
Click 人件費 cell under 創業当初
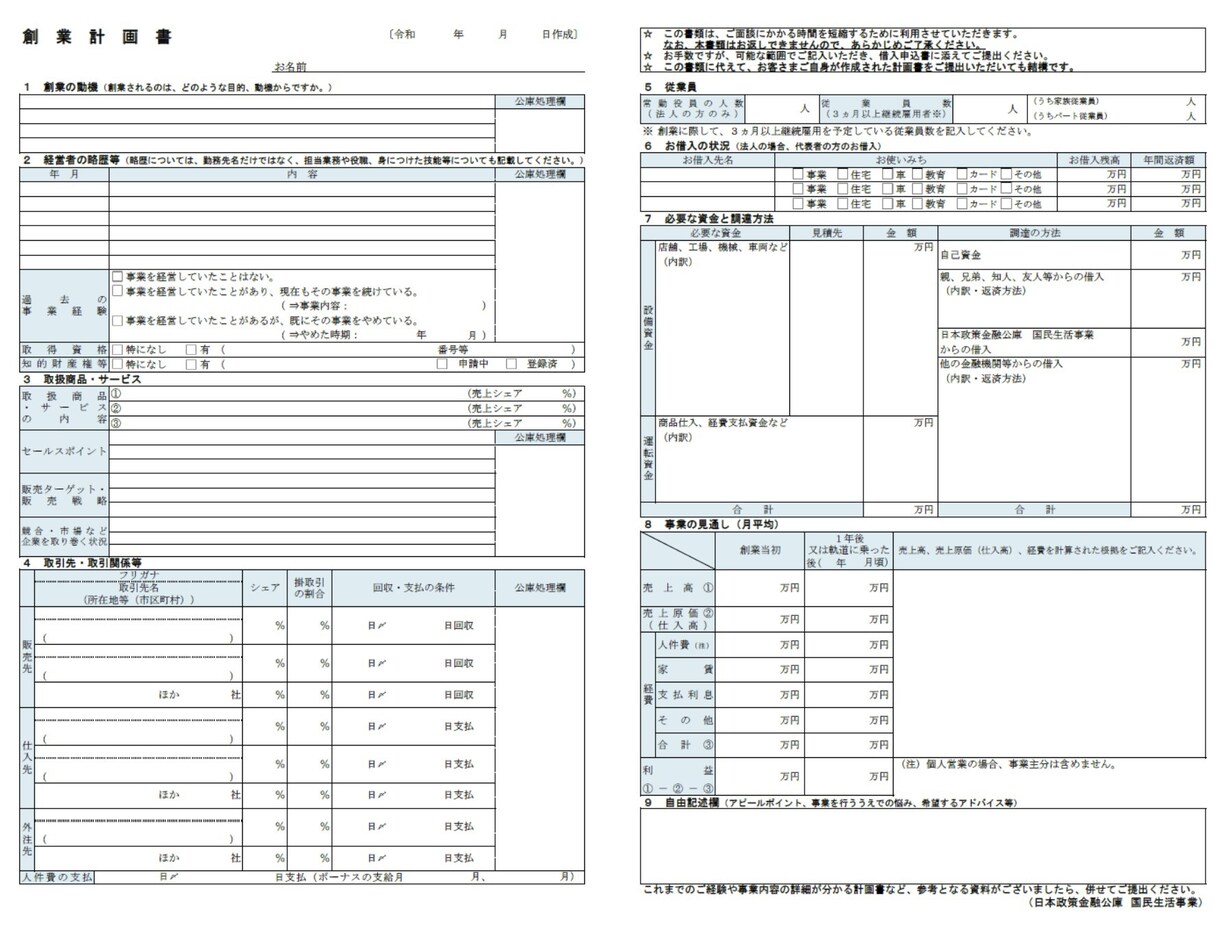[760, 644]
